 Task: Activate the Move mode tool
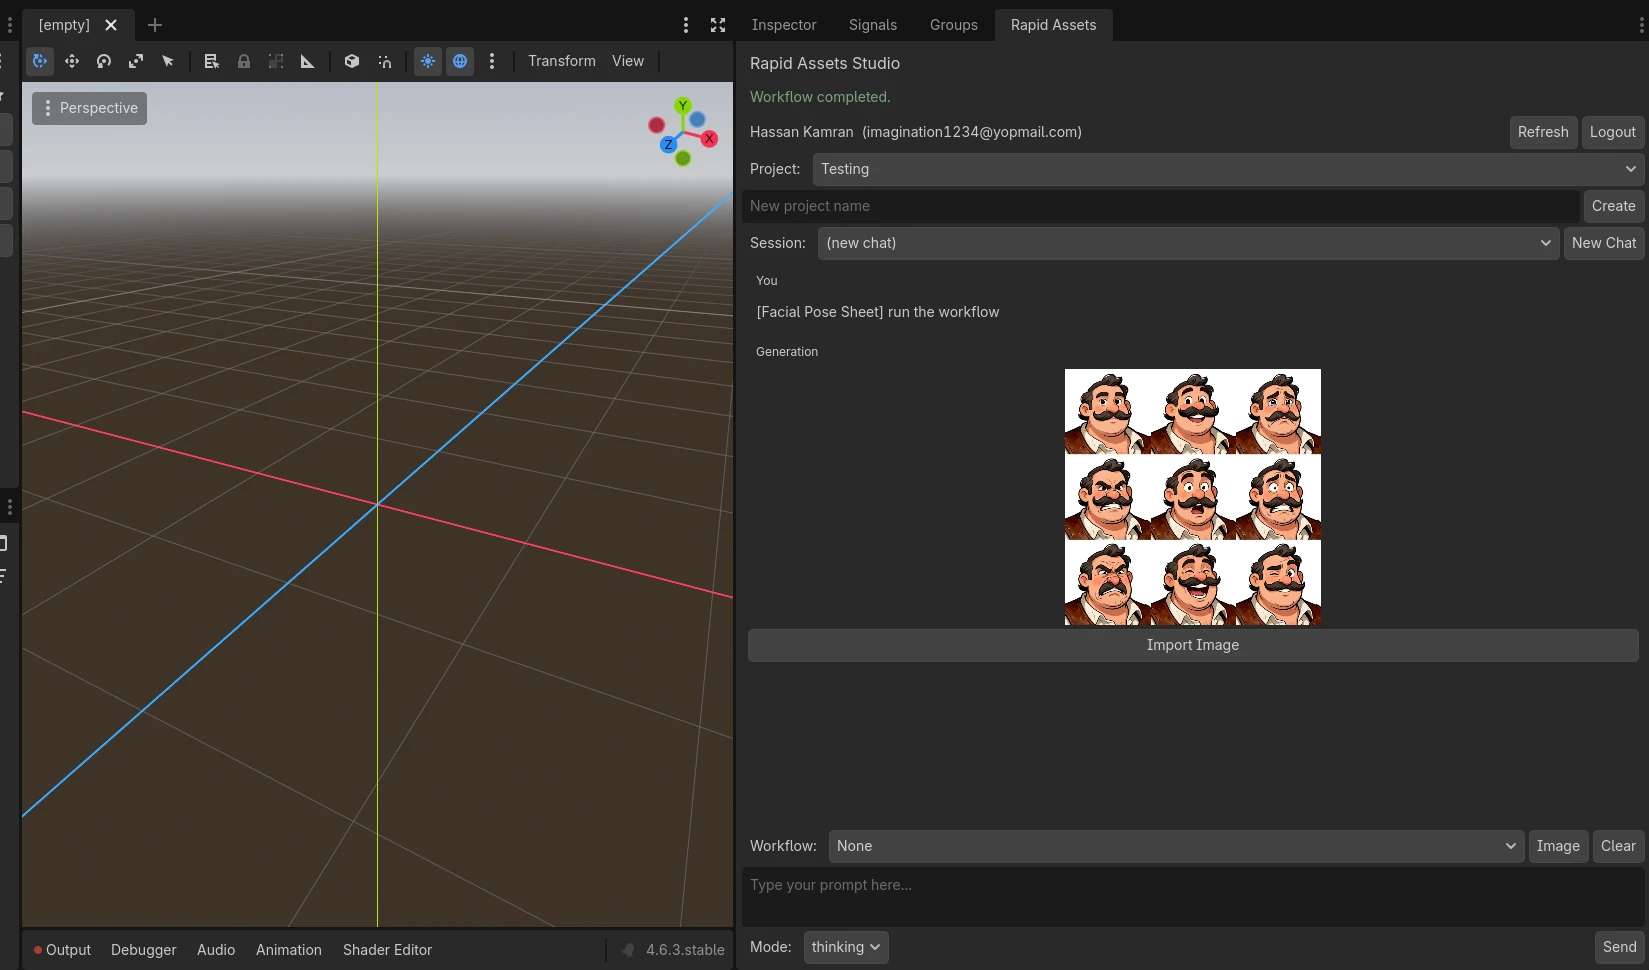click(x=72, y=61)
